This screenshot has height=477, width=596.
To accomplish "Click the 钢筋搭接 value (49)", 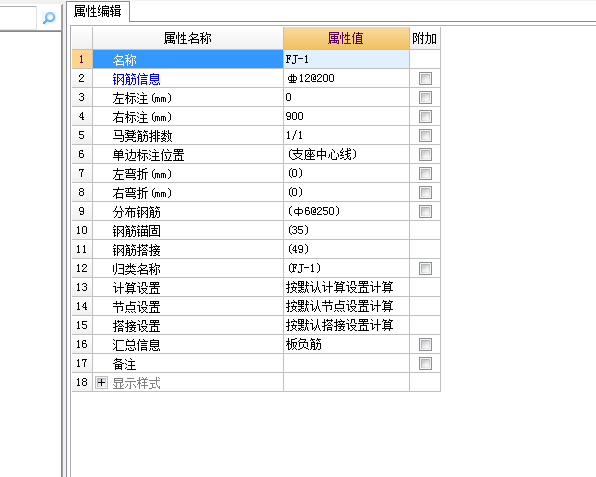I will pos(298,249).
